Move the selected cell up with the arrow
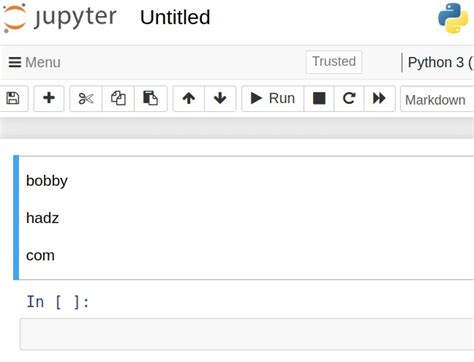The image size is (474, 362). (x=189, y=99)
